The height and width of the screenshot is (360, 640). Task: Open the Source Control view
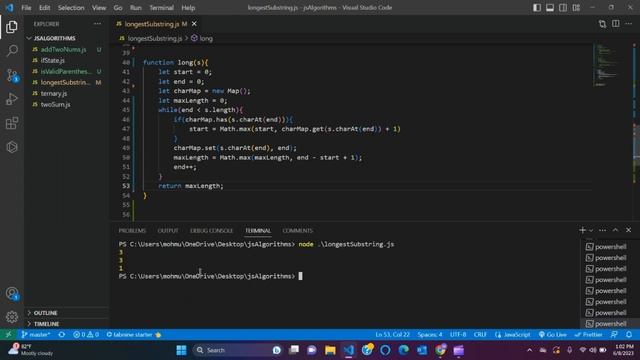12,75
